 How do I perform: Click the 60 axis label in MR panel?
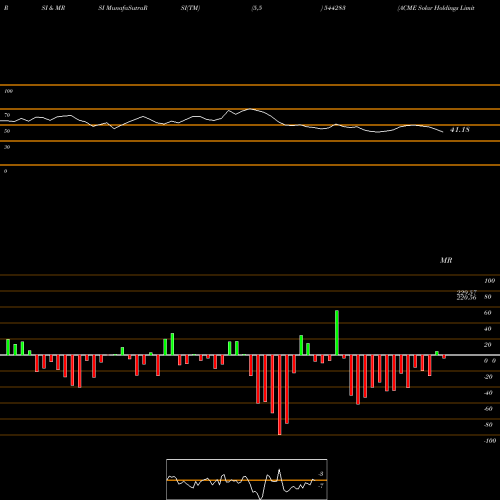click(x=487, y=313)
